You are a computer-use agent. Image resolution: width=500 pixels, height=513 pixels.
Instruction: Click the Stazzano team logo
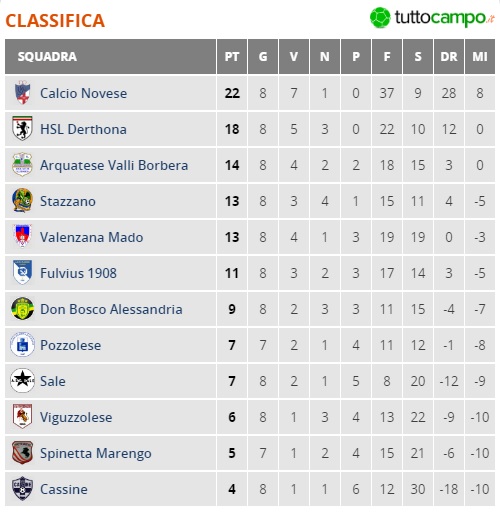coord(22,201)
